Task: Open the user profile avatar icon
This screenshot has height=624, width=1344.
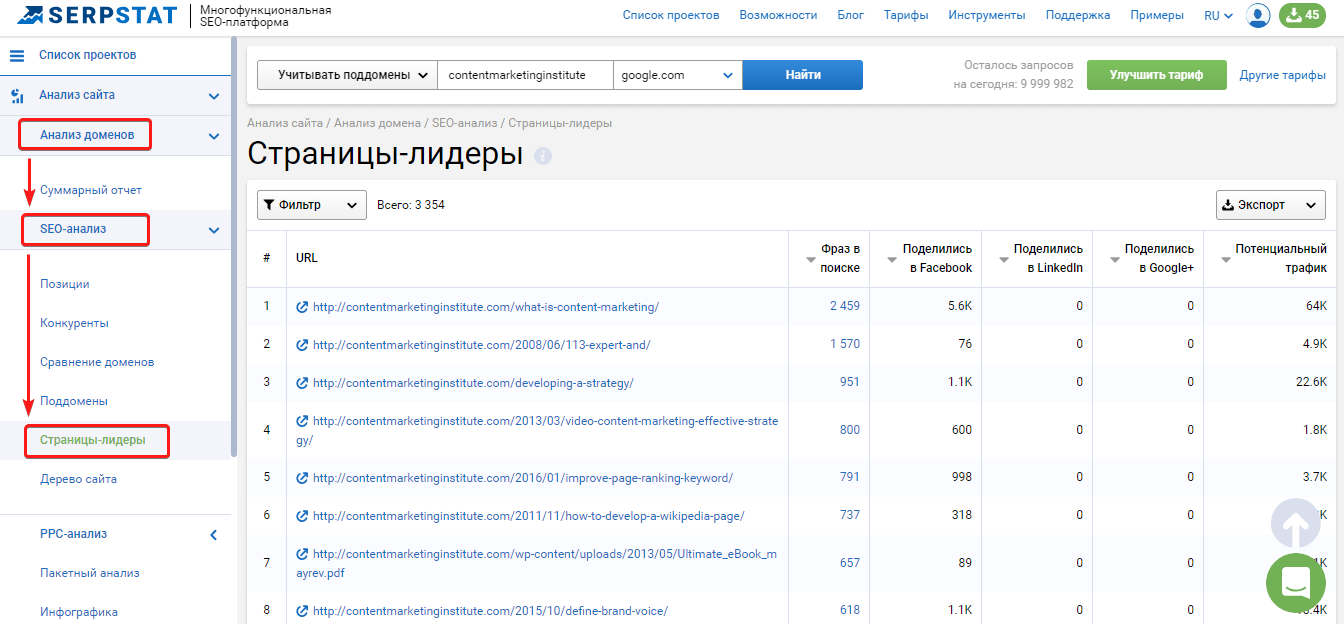Action: tap(1259, 15)
